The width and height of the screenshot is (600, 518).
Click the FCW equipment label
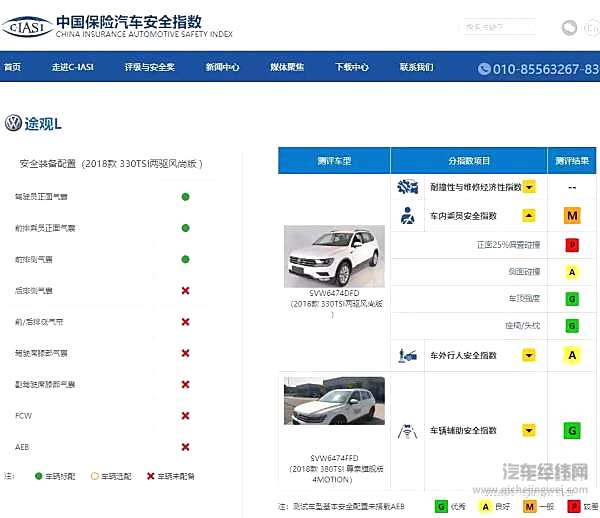23,415
